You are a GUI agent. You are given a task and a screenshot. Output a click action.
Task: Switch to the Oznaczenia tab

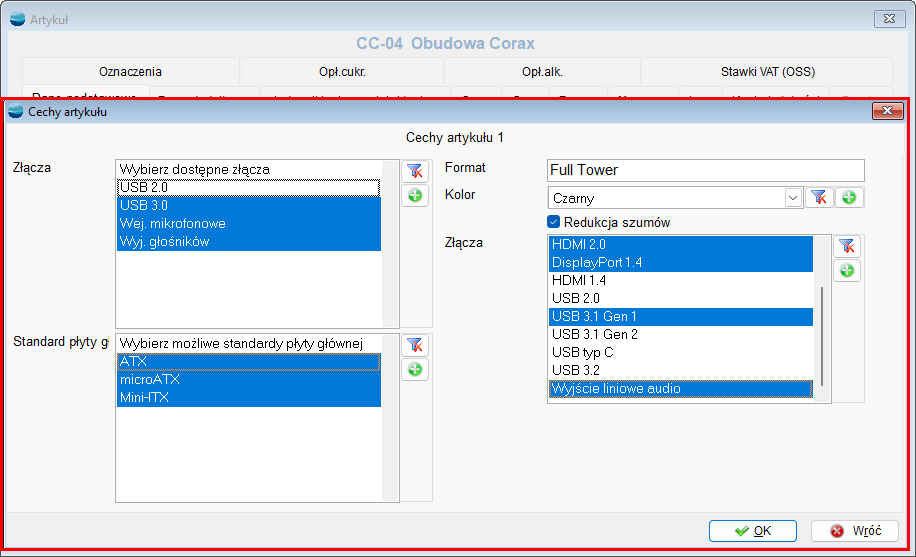130,72
